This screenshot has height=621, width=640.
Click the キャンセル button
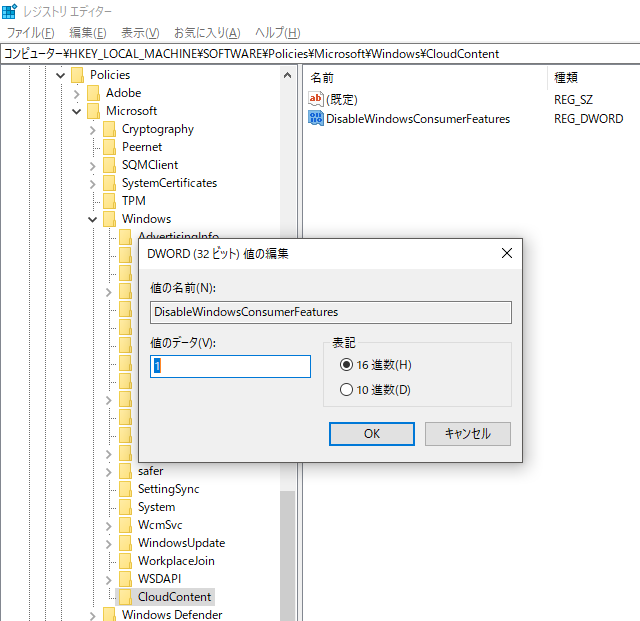[468, 434]
